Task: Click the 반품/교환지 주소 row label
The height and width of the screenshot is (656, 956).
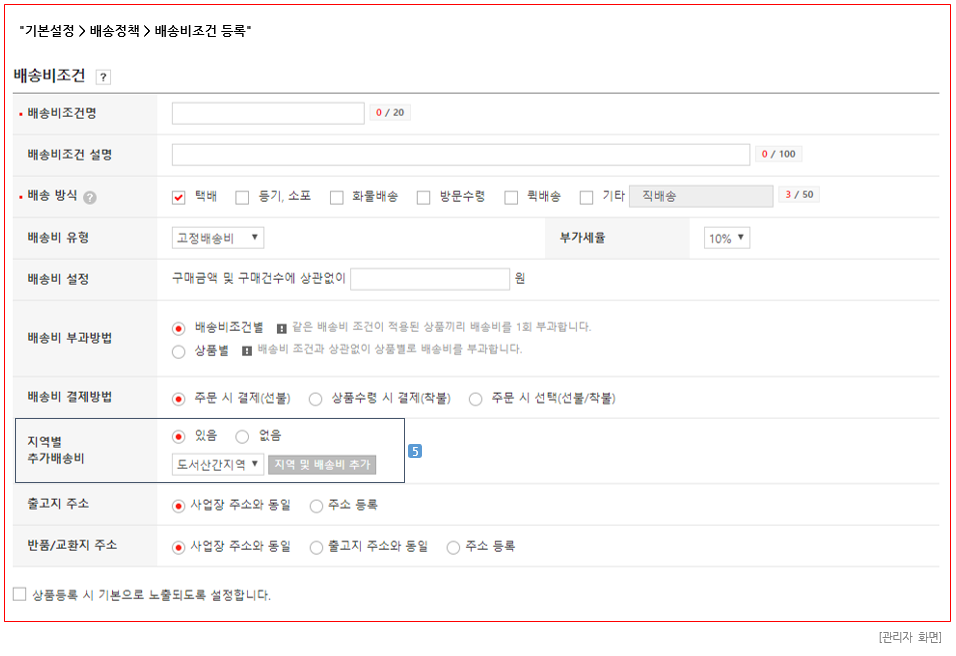Action: (x=72, y=545)
